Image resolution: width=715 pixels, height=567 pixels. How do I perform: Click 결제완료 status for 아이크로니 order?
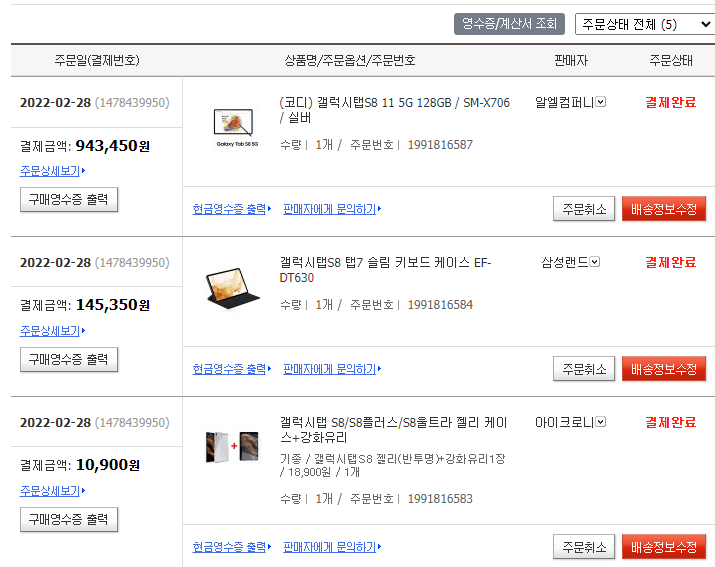click(x=670, y=422)
